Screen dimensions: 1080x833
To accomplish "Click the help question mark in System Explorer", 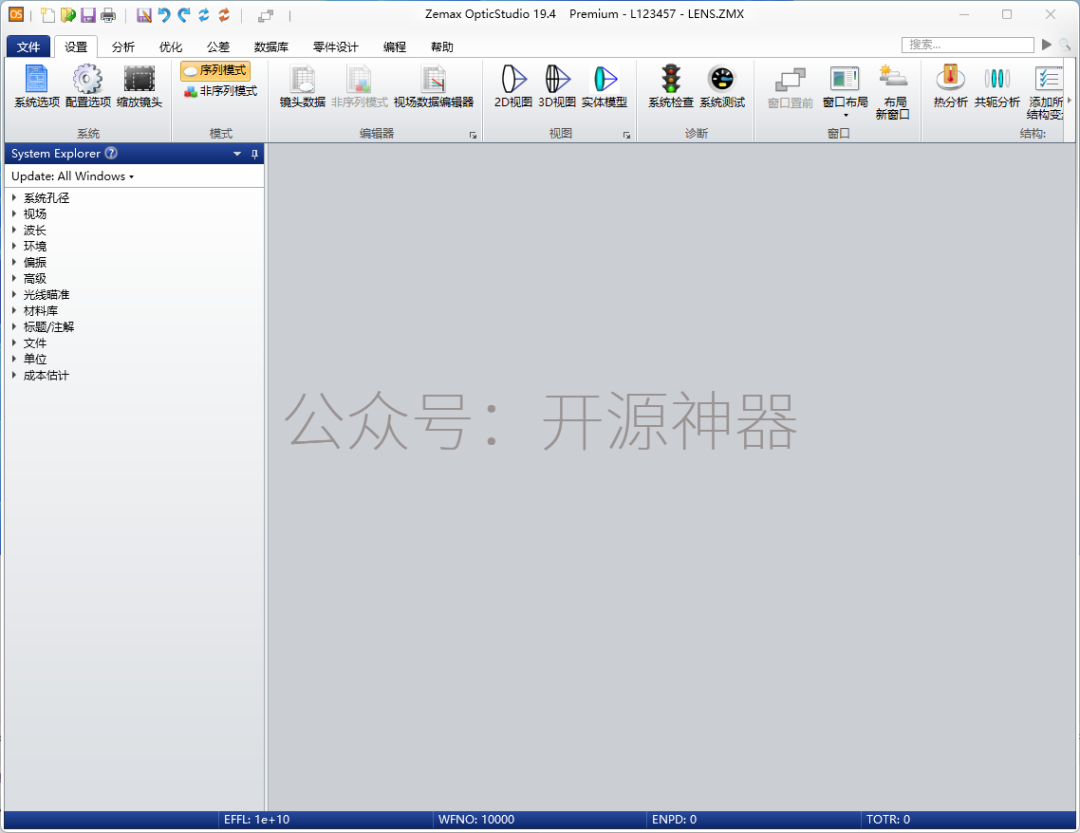I will (111, 153).
